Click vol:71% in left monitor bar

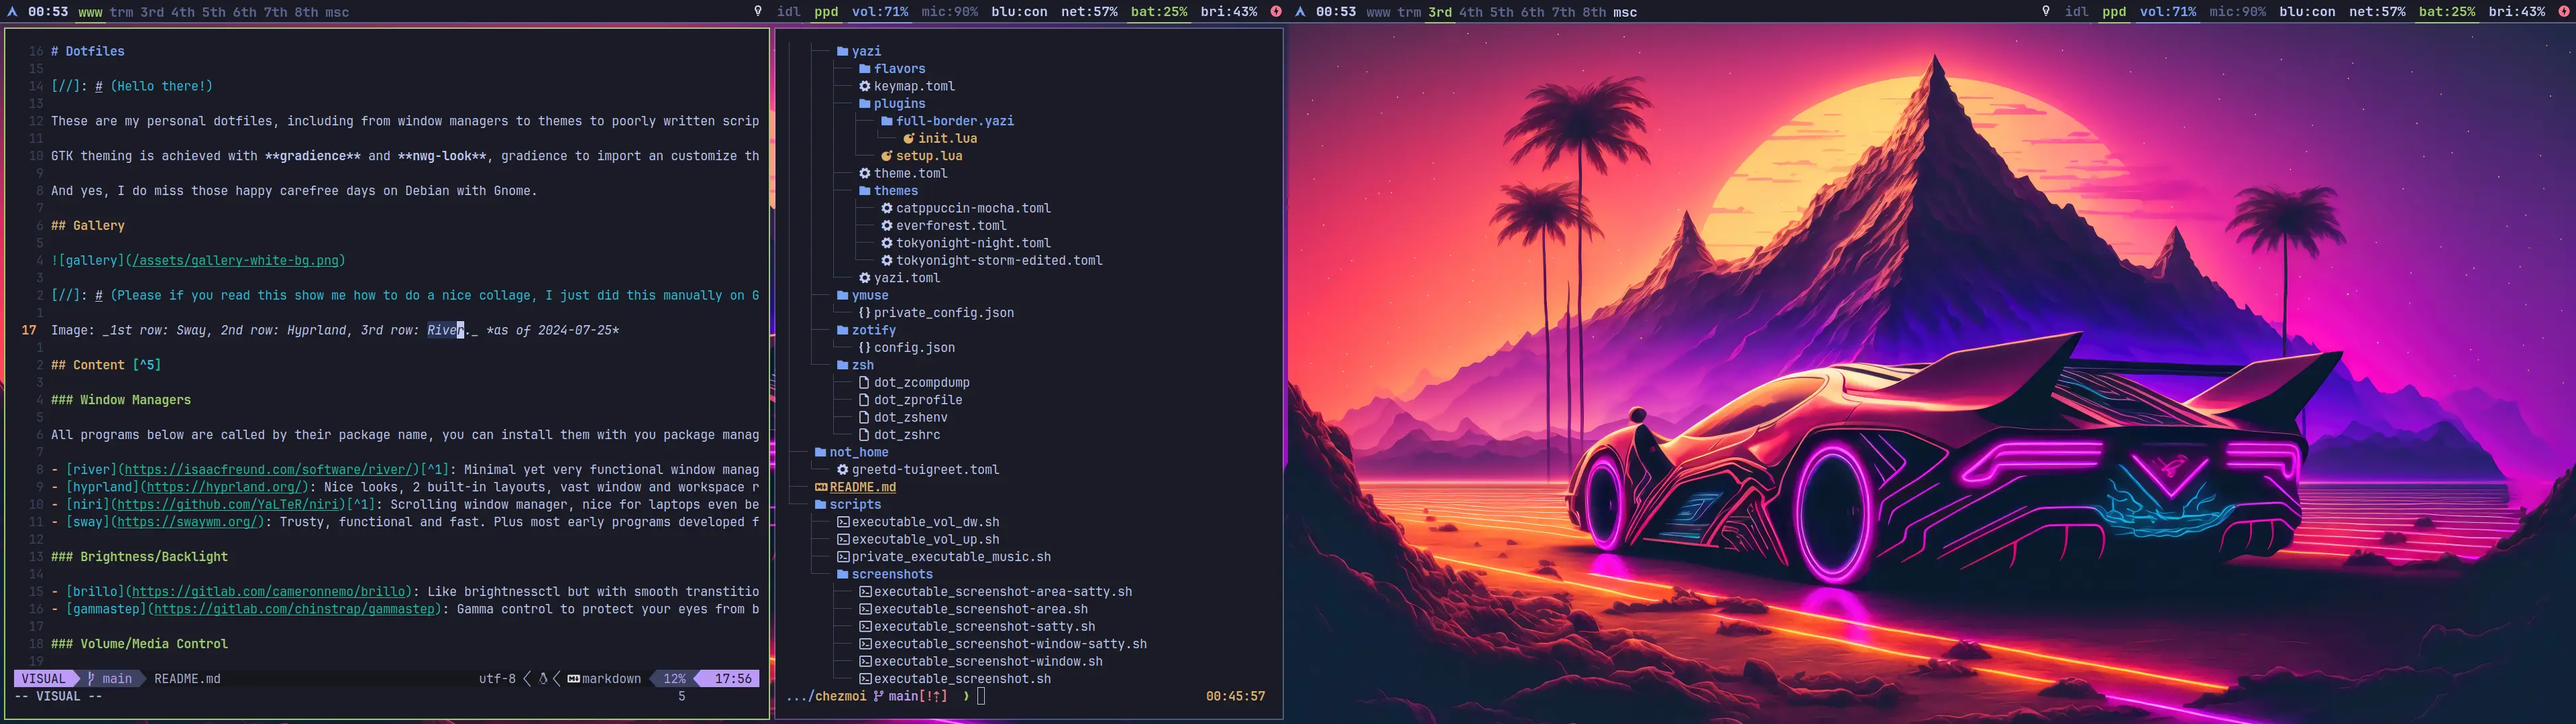coord(880,12)
